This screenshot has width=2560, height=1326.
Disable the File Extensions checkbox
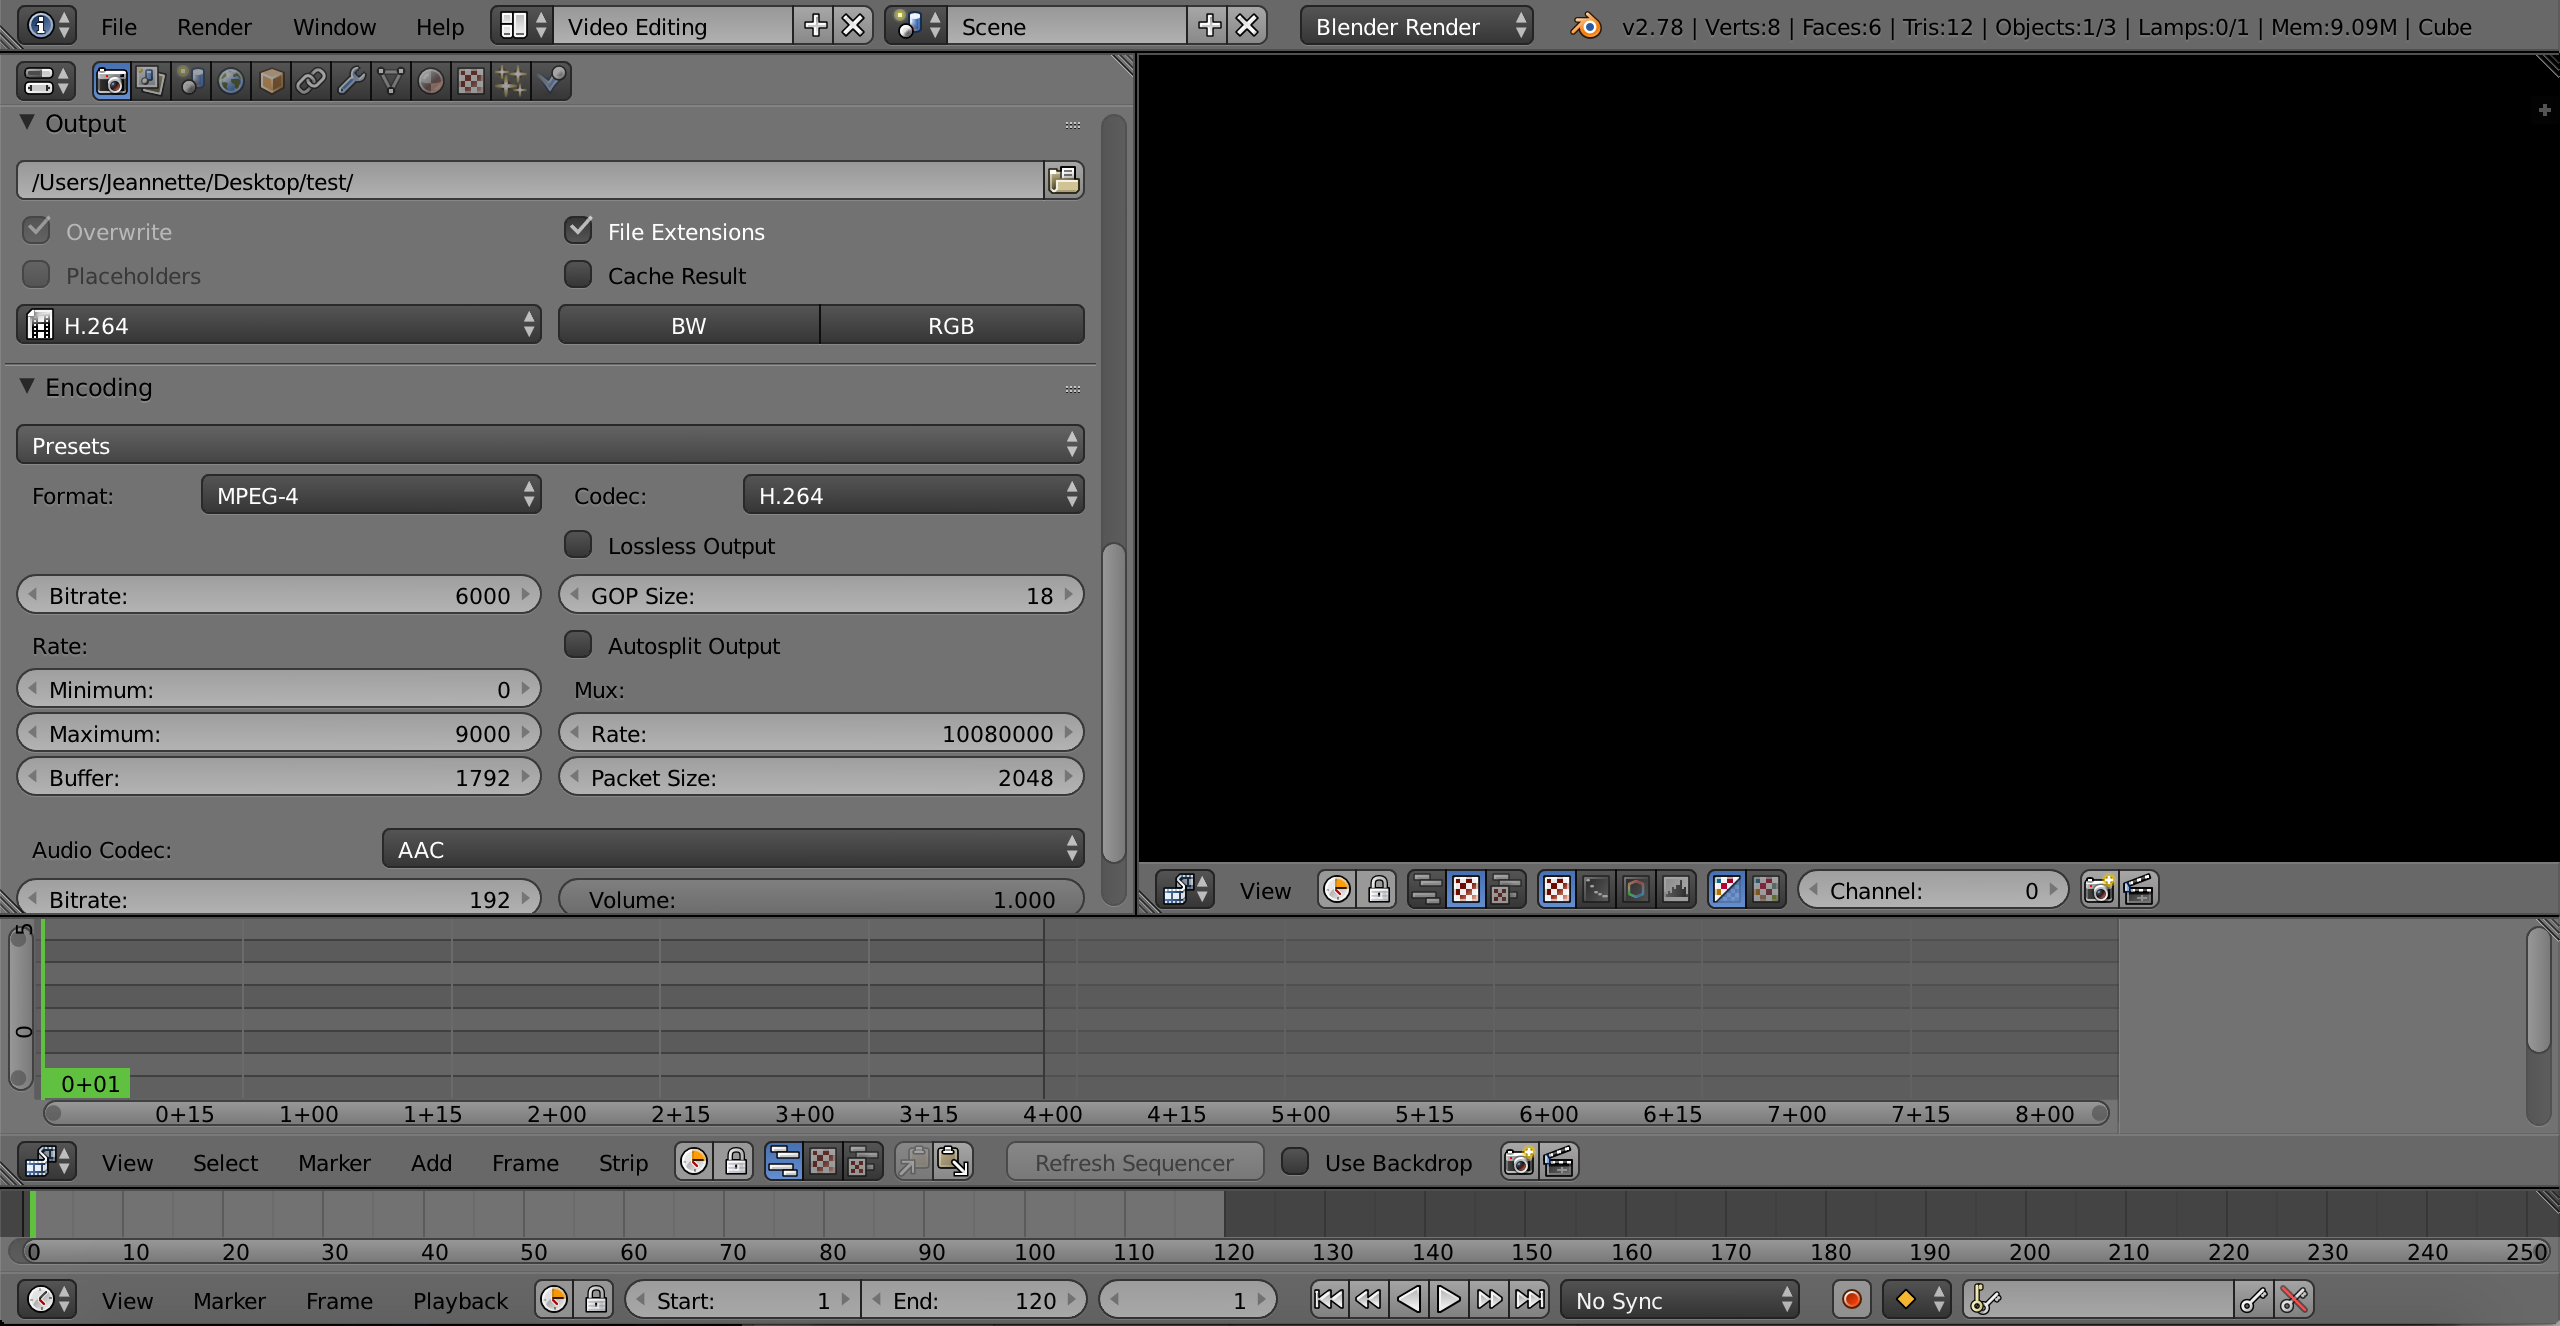point(579,231)
